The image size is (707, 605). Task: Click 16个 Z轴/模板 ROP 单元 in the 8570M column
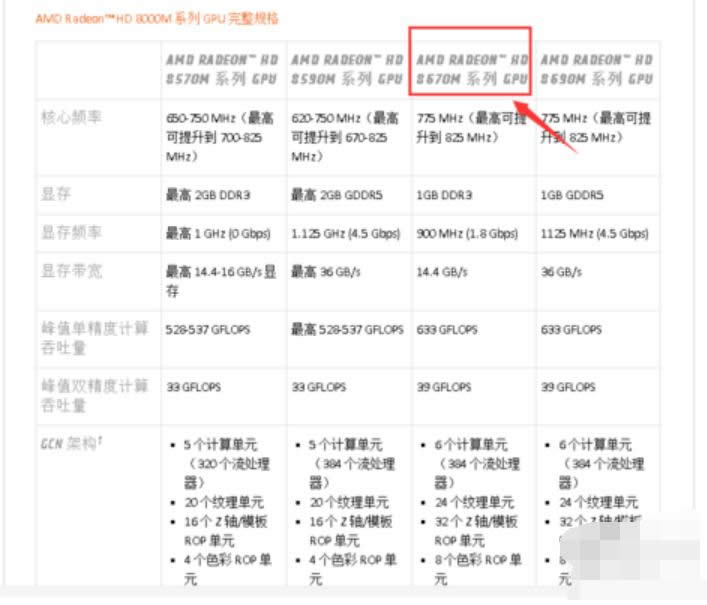pos(225,531)
